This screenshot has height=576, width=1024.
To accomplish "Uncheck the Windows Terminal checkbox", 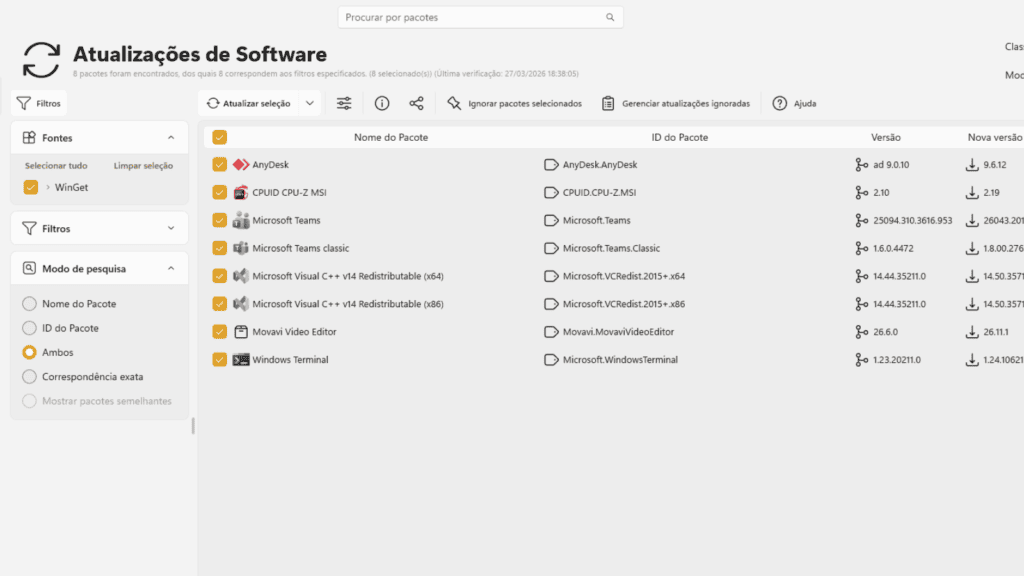I will coord(219,360).
